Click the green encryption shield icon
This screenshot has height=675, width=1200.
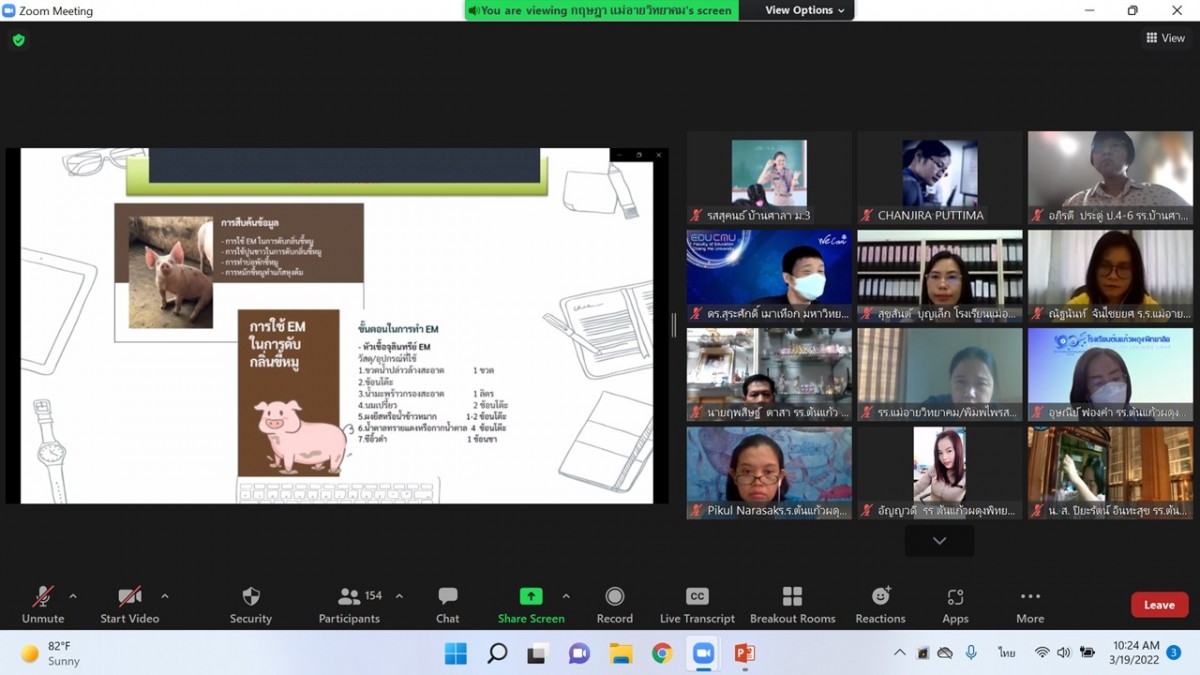tap(18, 40)
